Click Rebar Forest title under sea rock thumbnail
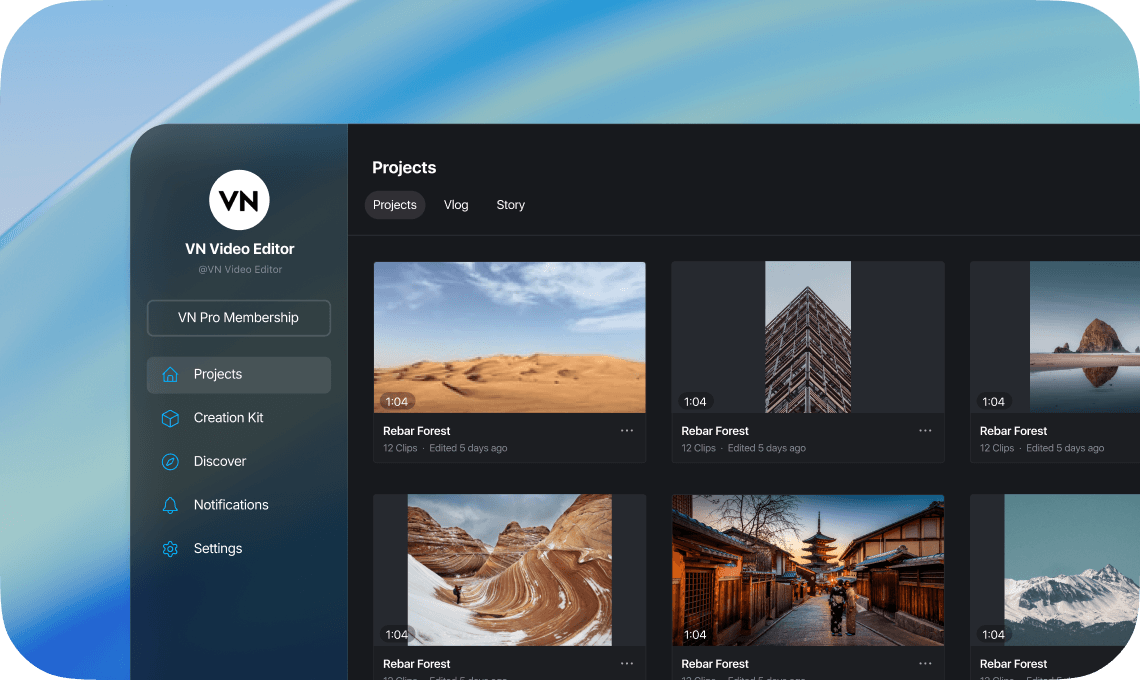 [x=1013, y=431]
